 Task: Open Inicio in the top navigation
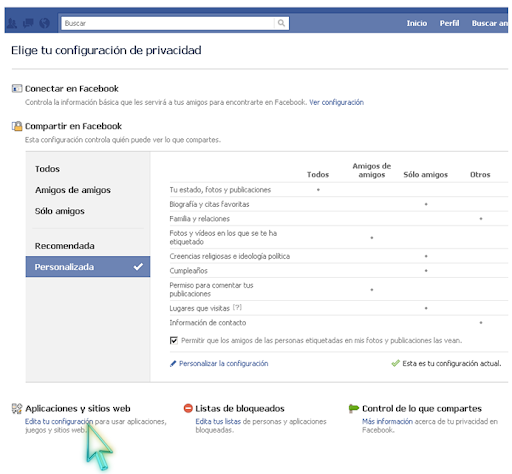tap(417, 23)
